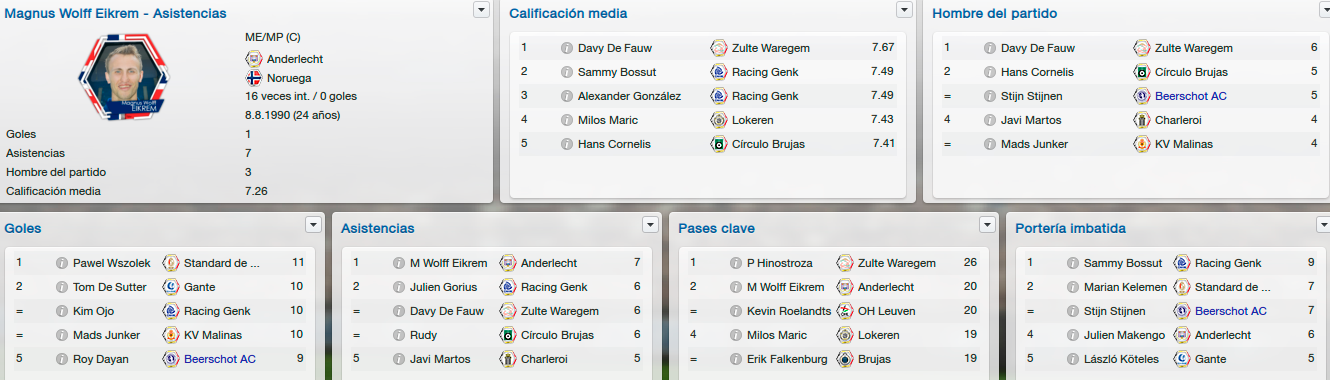
Task: Expand the Calificación media panel dropdown
Action: 905,9
